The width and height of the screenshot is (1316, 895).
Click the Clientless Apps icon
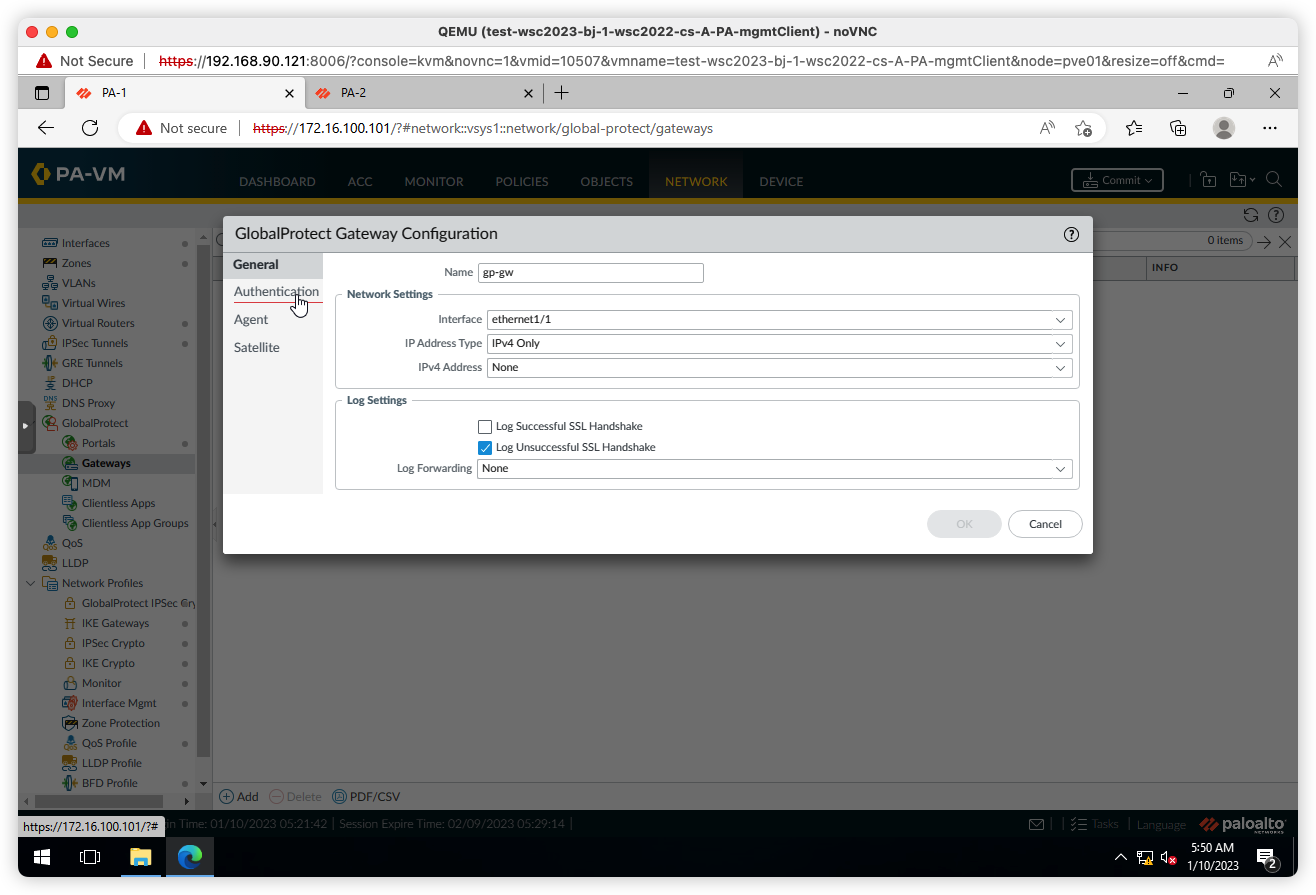click(70, 503)
